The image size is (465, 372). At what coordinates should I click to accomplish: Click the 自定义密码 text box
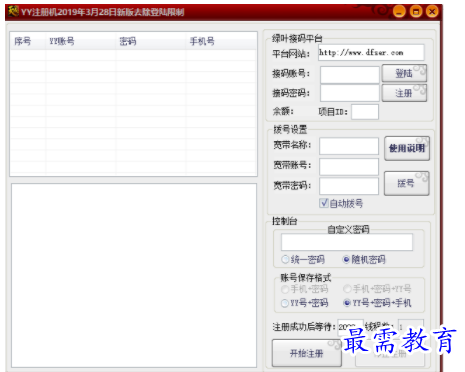click(347, 242)
